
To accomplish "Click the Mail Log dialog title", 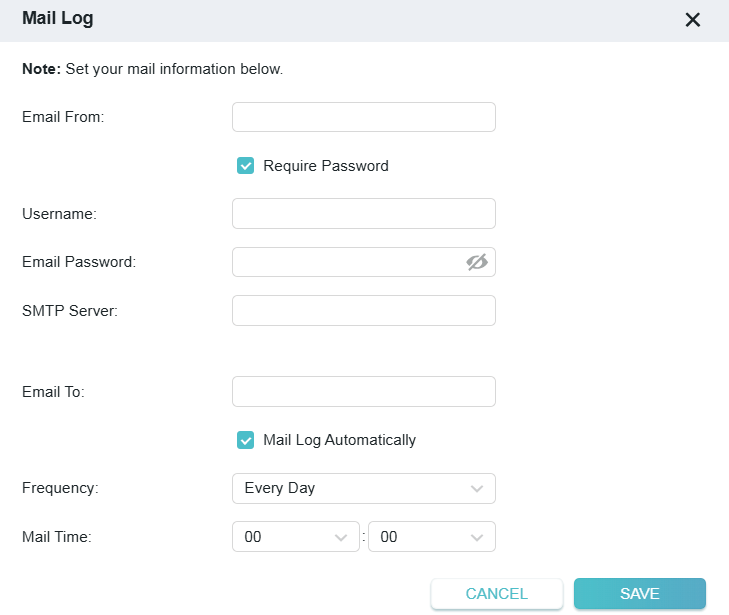I will point(58,19).
